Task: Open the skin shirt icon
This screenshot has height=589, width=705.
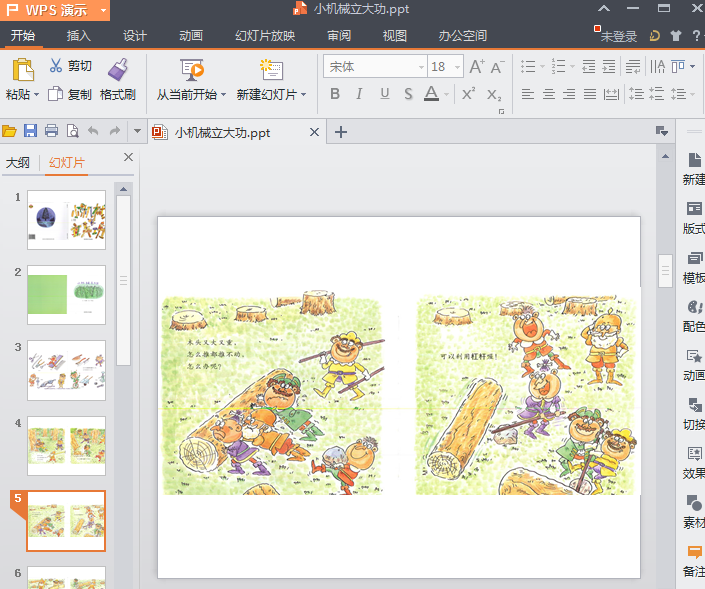Action: (676, 36)
